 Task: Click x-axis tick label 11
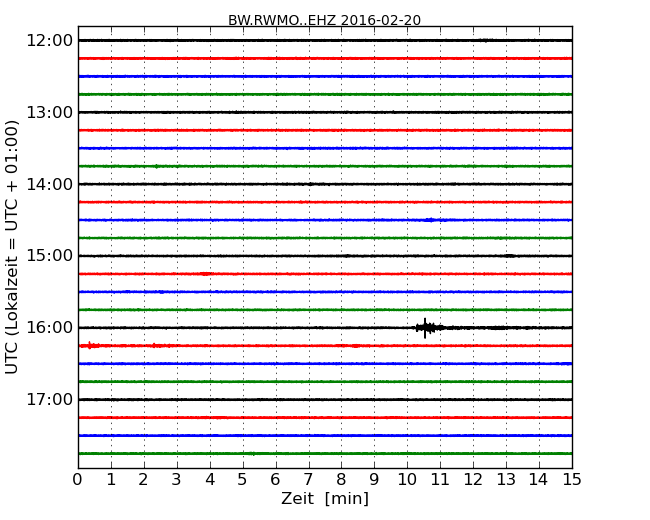pos(440,480)
